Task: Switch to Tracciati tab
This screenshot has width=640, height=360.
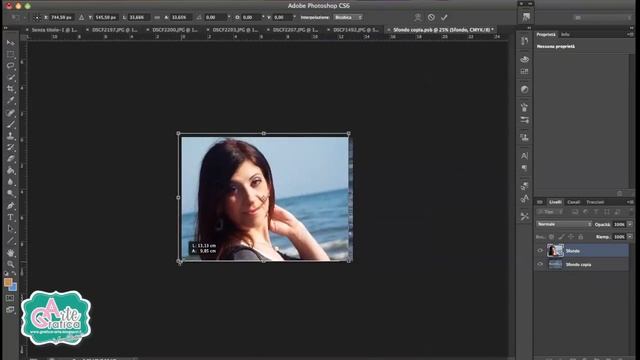Action: (x=595, y=202)
